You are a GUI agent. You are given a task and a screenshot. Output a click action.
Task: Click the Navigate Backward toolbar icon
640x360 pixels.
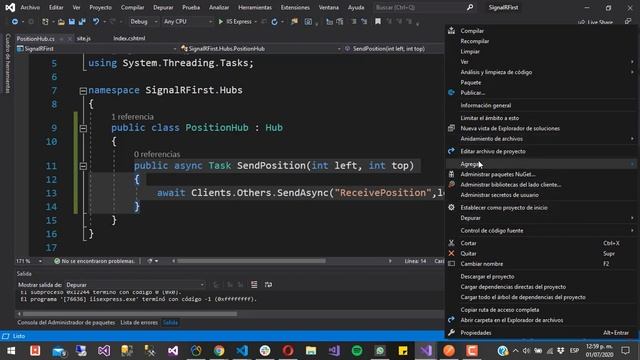pyautogui.click(x=14, y=22)
